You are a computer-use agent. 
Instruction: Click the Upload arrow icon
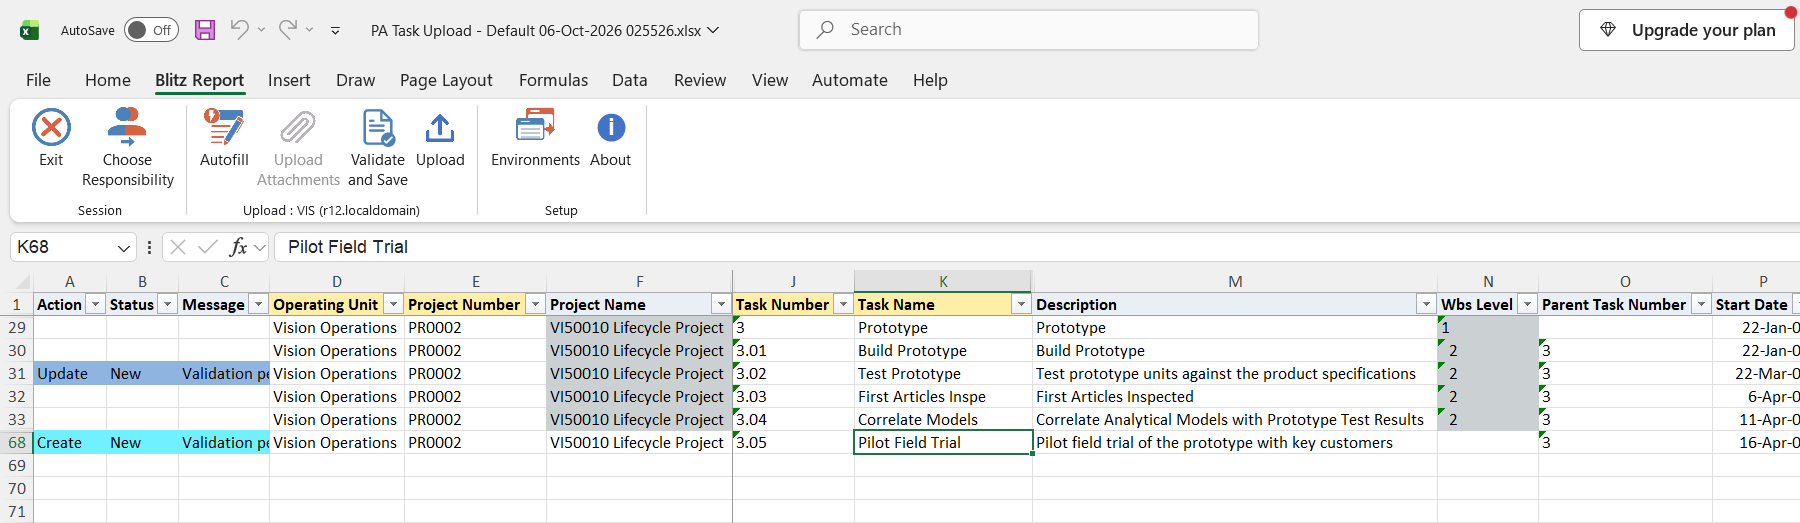[440, 128]
